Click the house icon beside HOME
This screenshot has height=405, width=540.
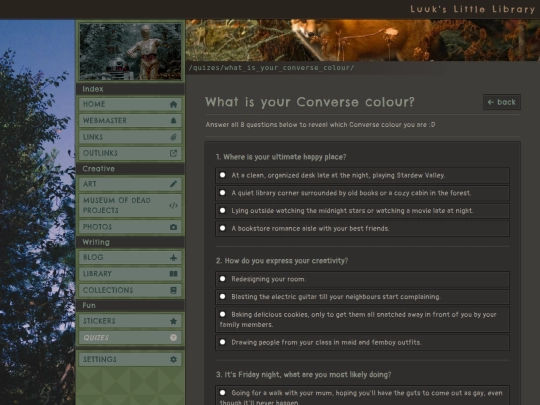click(173, 104)
